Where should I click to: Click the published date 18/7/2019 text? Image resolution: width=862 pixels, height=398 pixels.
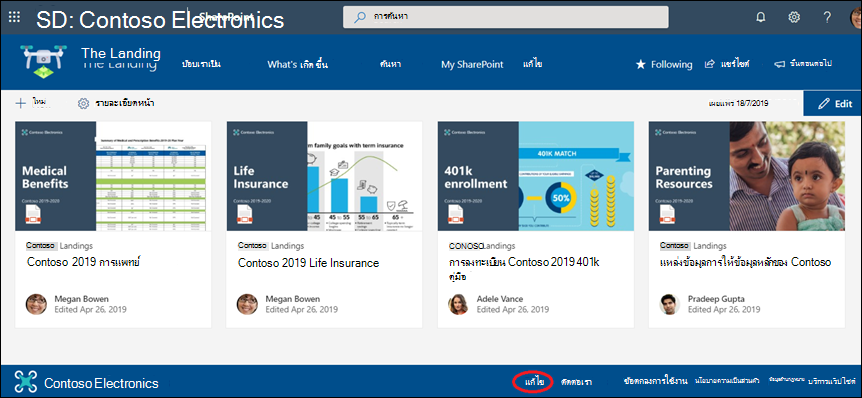click(738, 103)
